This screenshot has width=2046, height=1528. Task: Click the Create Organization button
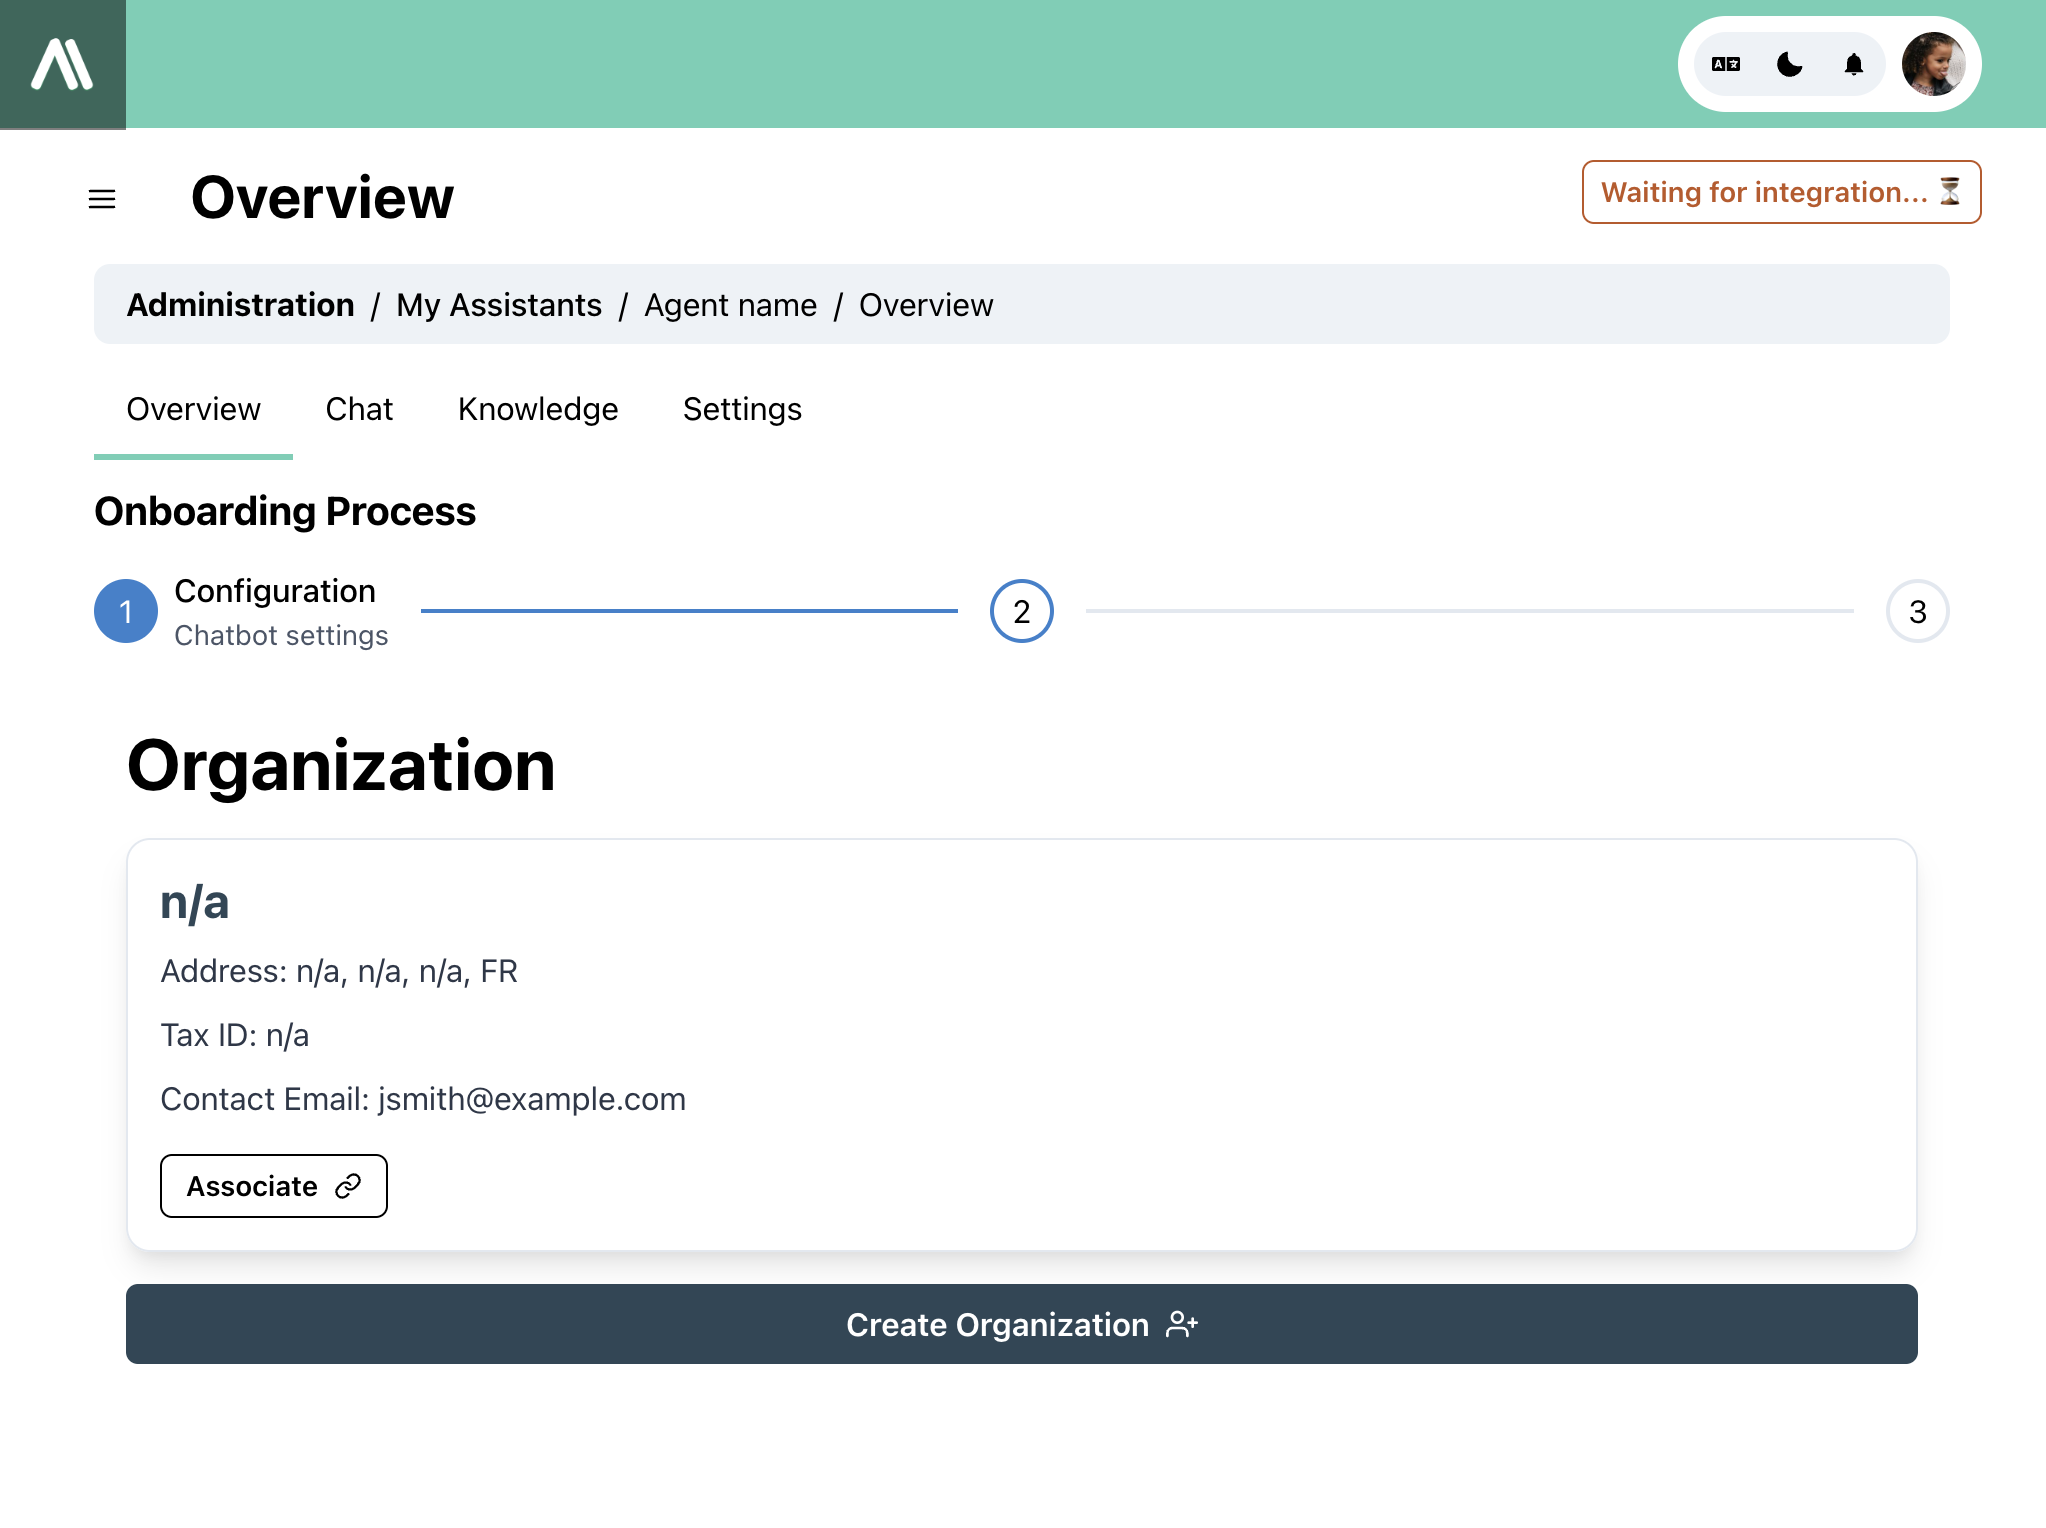coord(1022,1324)
